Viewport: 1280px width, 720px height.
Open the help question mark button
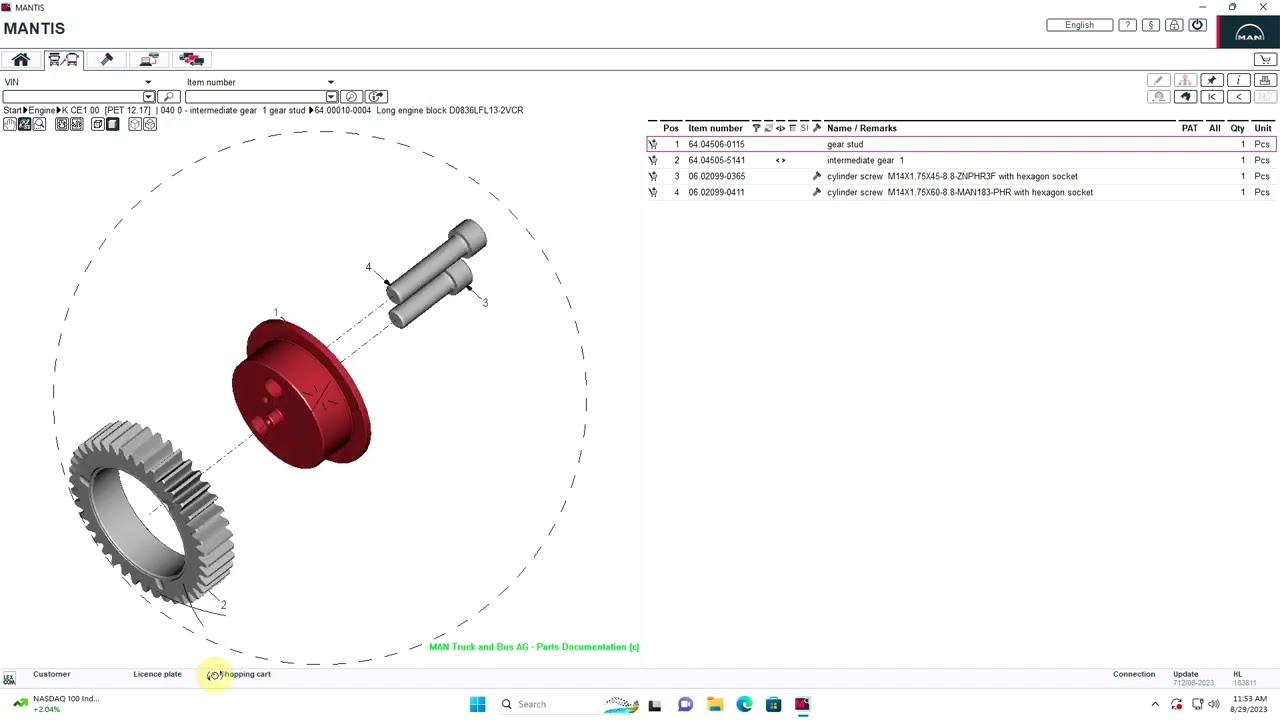pyautogui.click(x=1127, y=25)
